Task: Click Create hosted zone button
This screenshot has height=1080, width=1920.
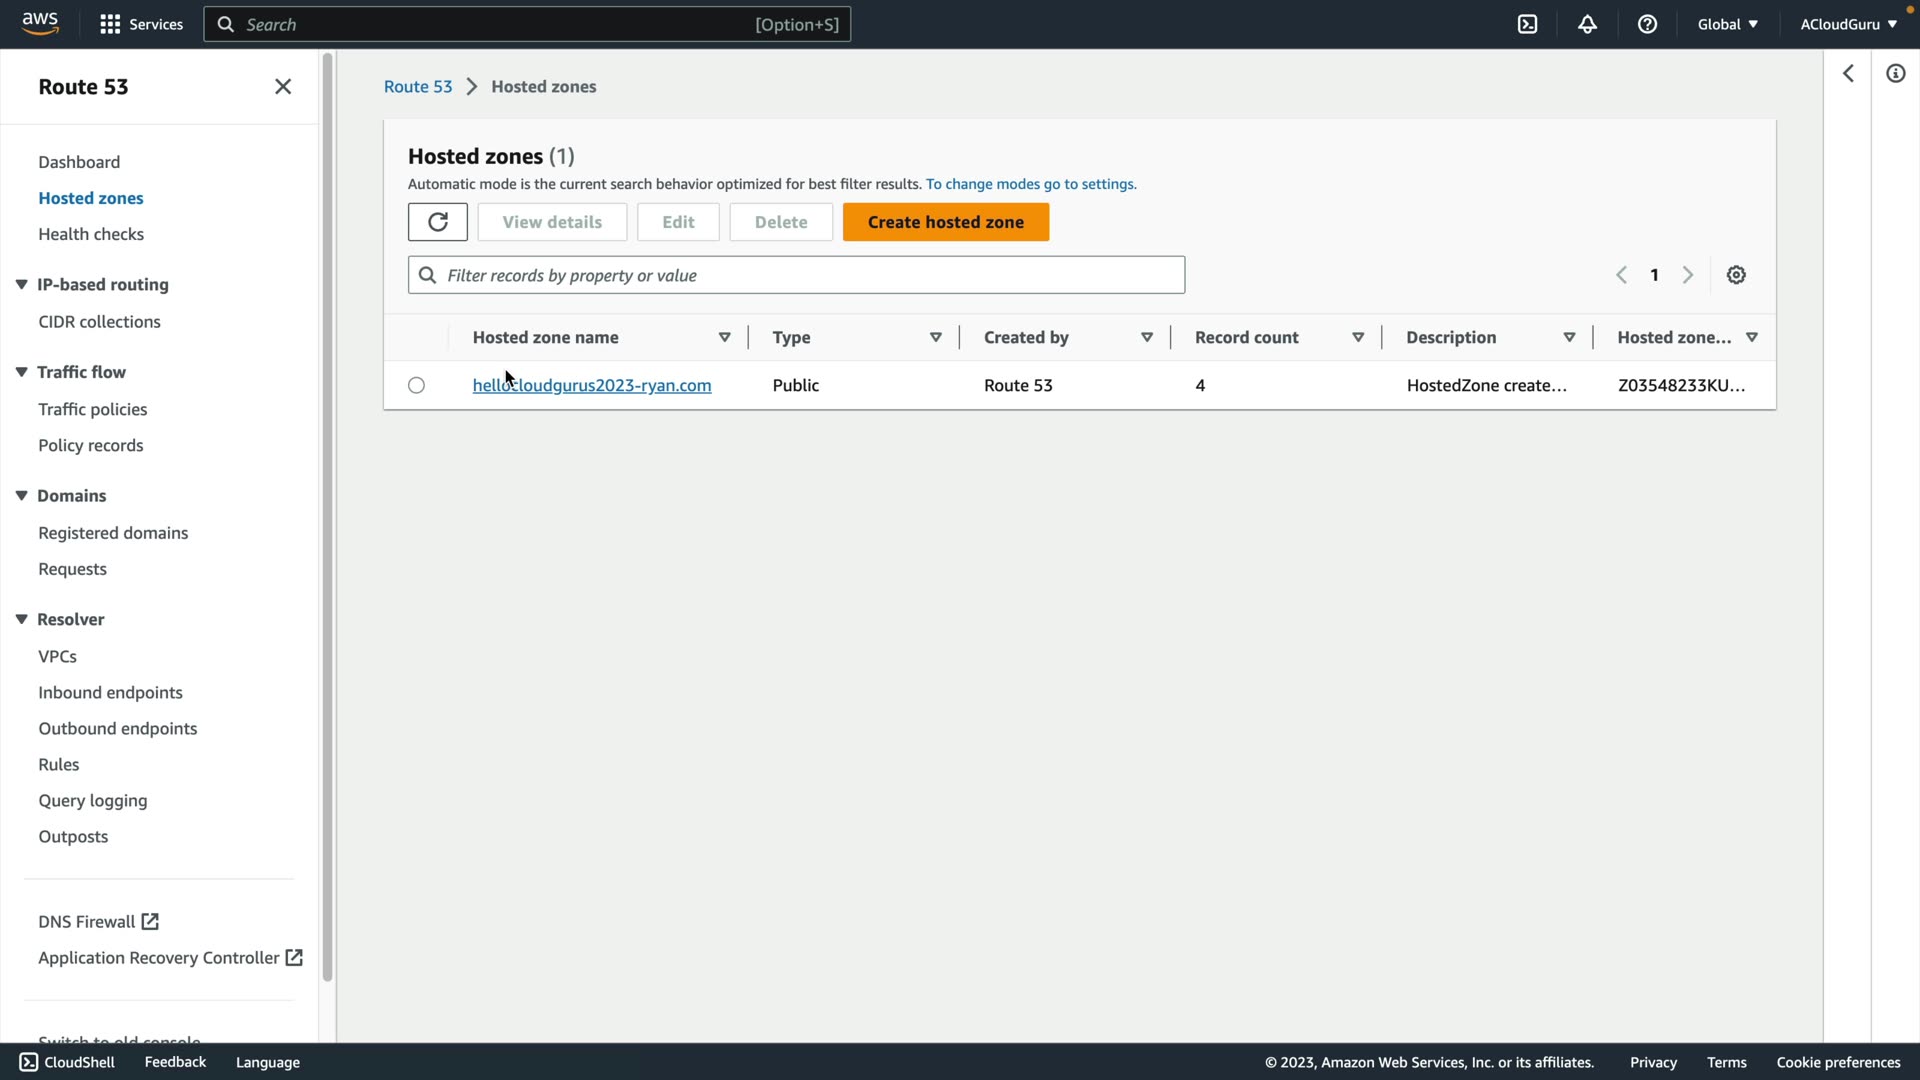Action: coord(945,222)
